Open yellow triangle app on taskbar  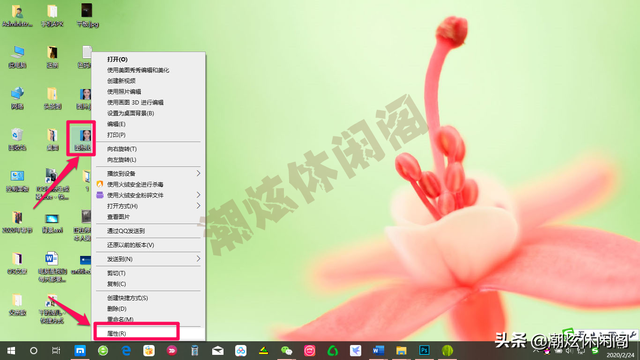point(264,351)
